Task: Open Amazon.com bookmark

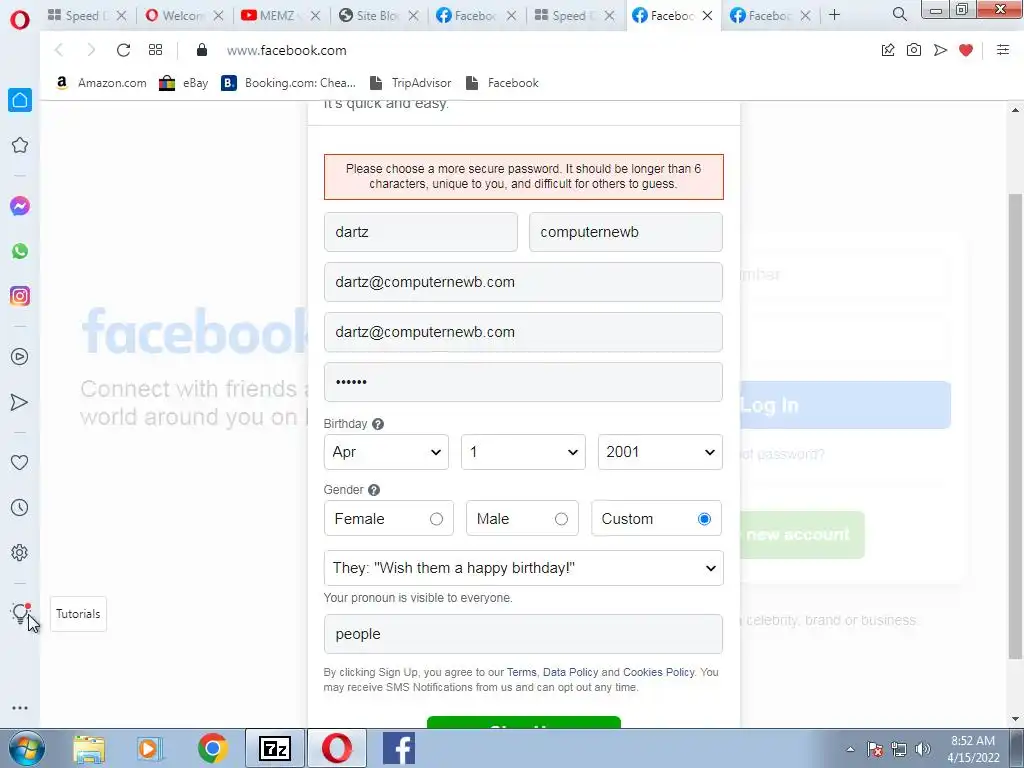Action: coord(101,83)
